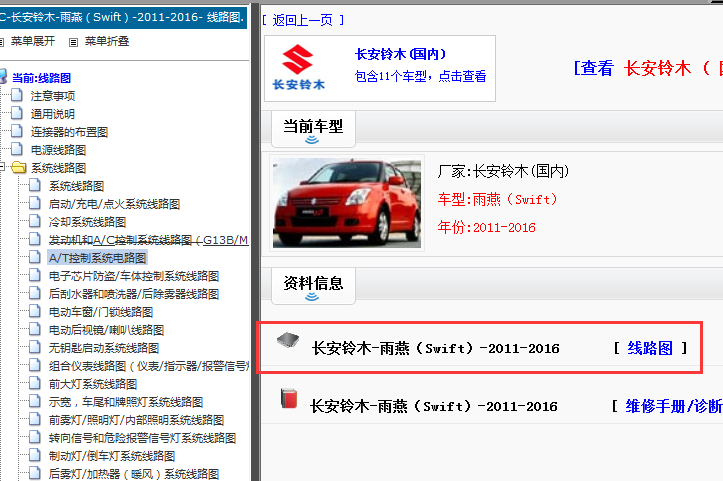Viewport: 723px width, 481px height.
Task: Click 长安铃木-雨燕 2011-2016 线路图 title bar
Action: (122, 18)
